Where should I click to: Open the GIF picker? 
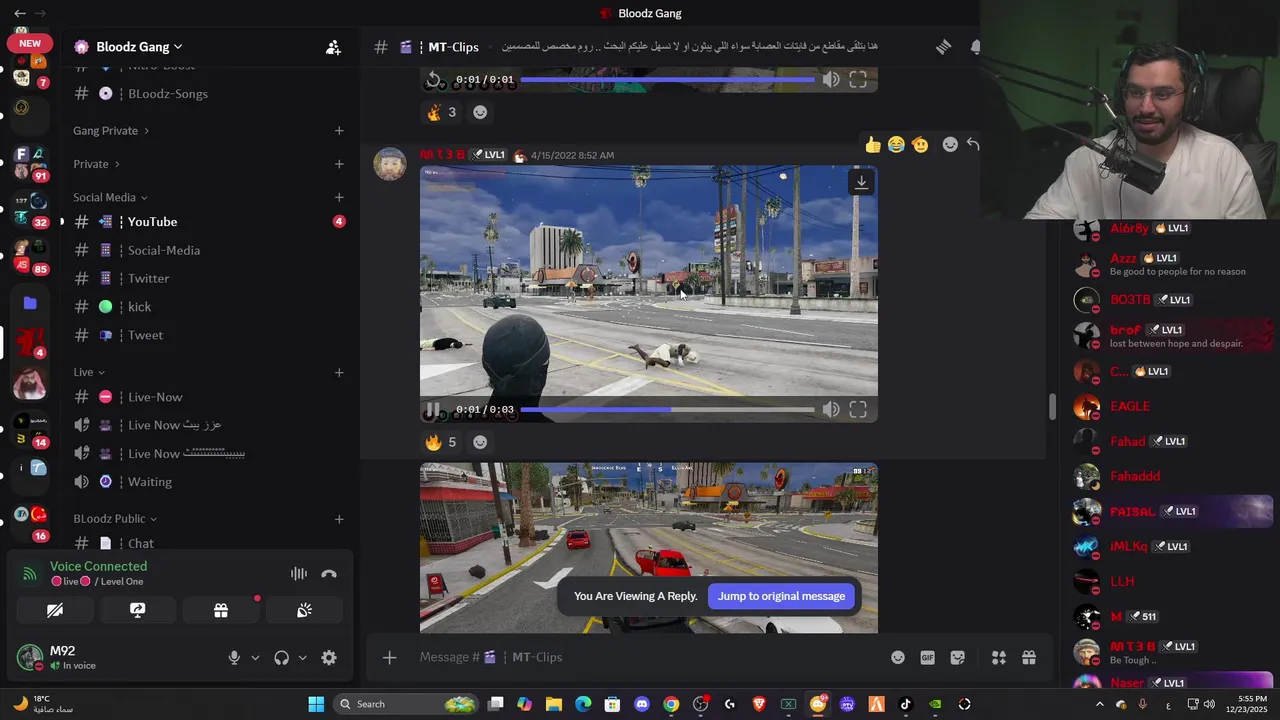tap(928, 657)
